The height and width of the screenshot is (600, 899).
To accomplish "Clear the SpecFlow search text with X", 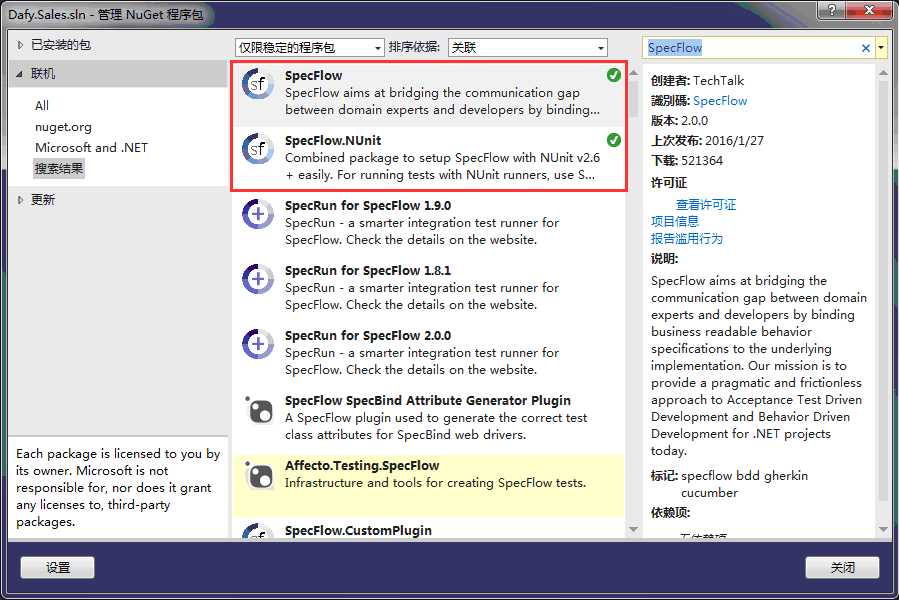I will [x=866, y=48].
